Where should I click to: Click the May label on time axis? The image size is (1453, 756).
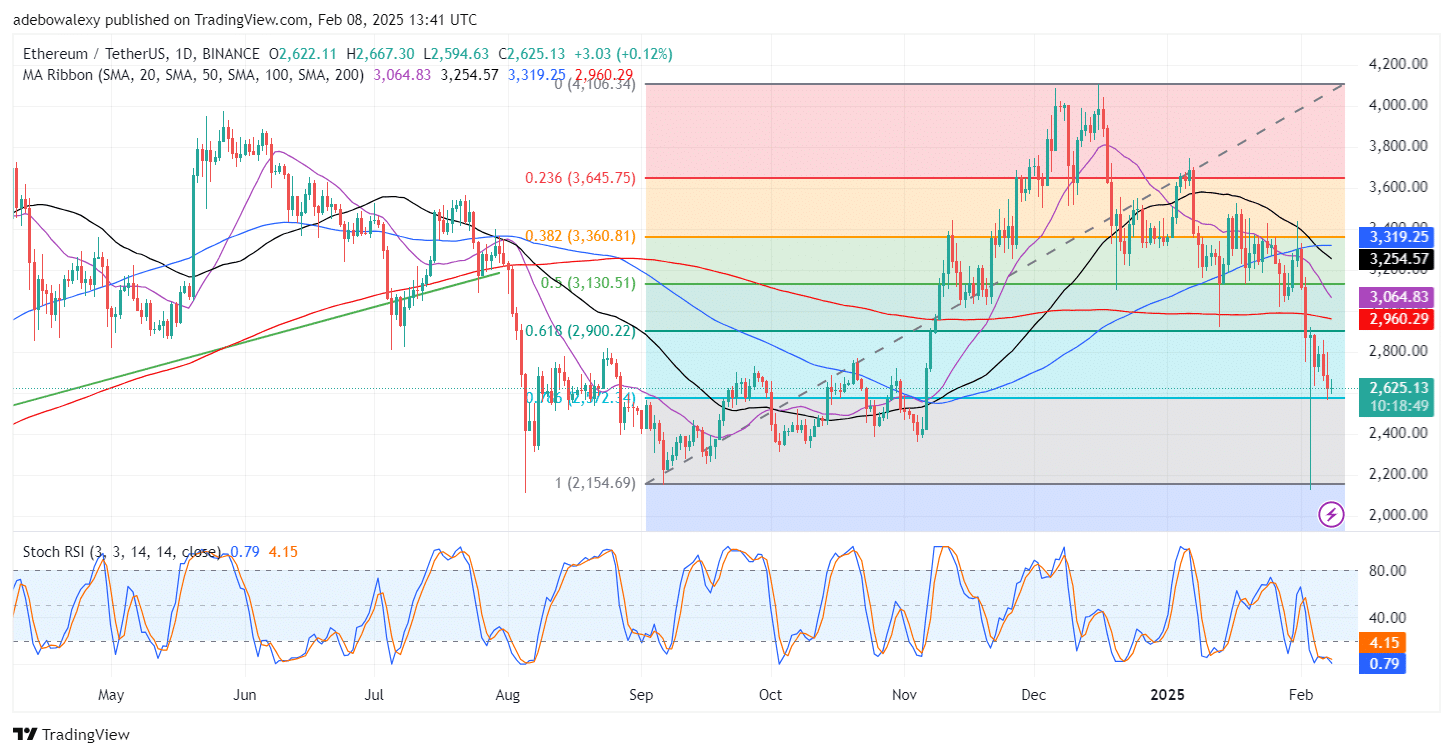pos(111,694)
